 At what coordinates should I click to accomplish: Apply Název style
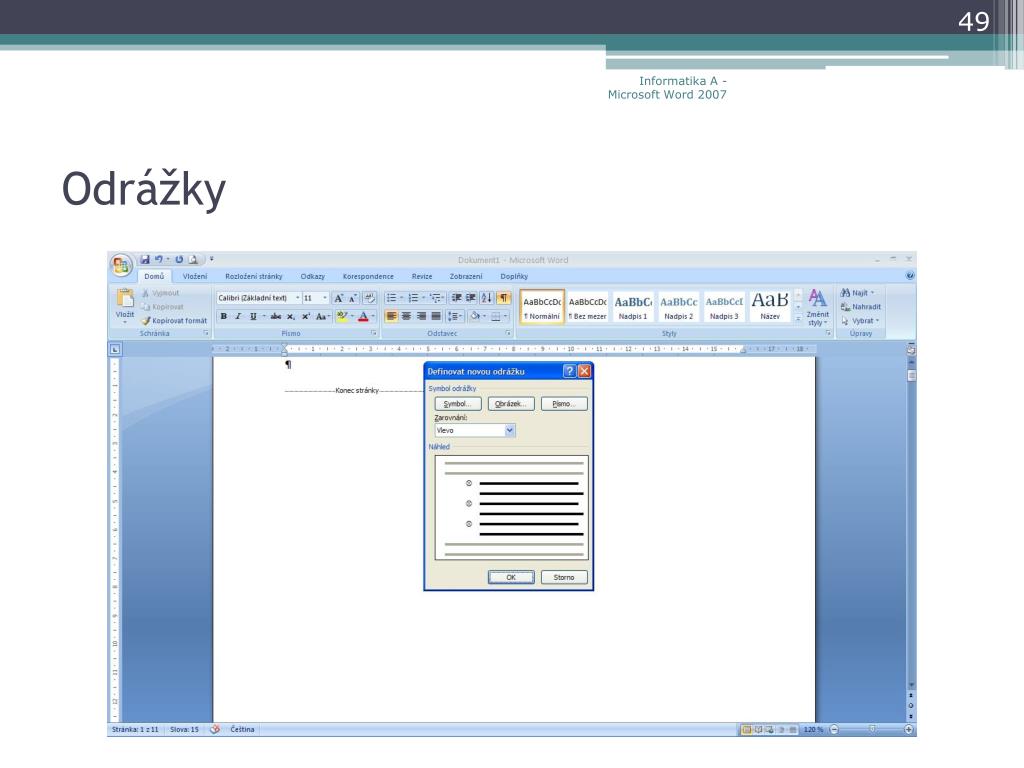pyautogui.click(x=770, y=307)
